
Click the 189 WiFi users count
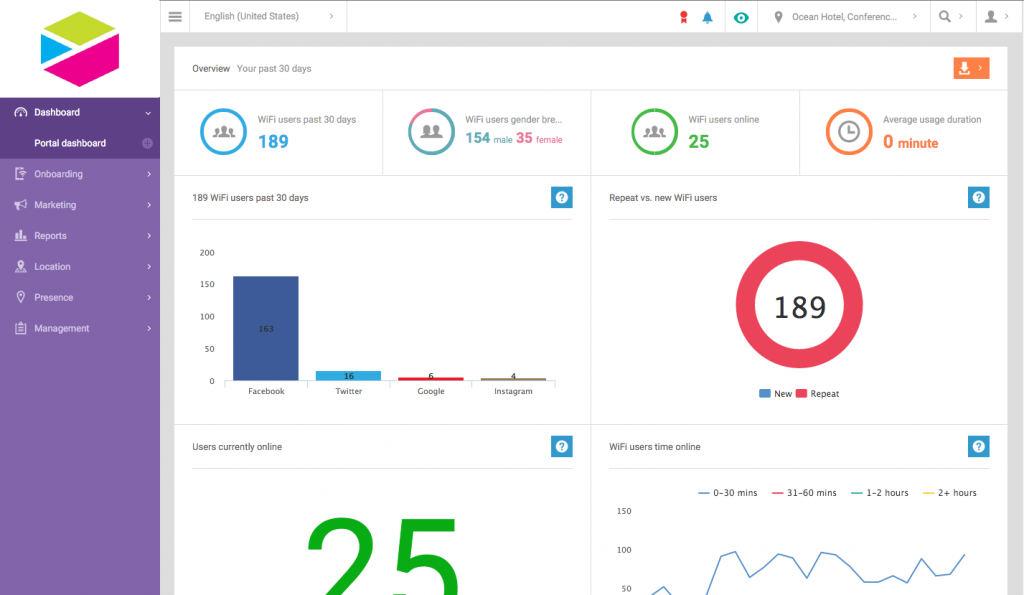[273, 142]
